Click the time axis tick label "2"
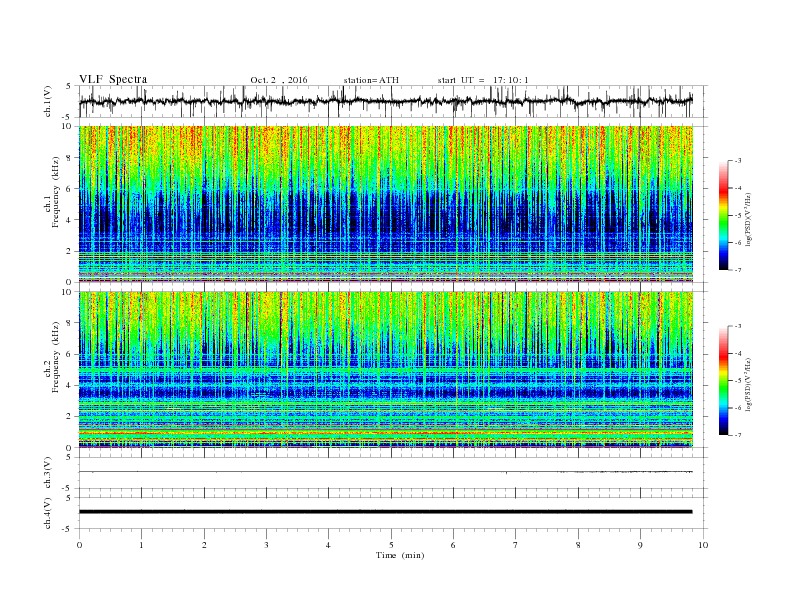This screenshot has height=612, width=792. 204,545
